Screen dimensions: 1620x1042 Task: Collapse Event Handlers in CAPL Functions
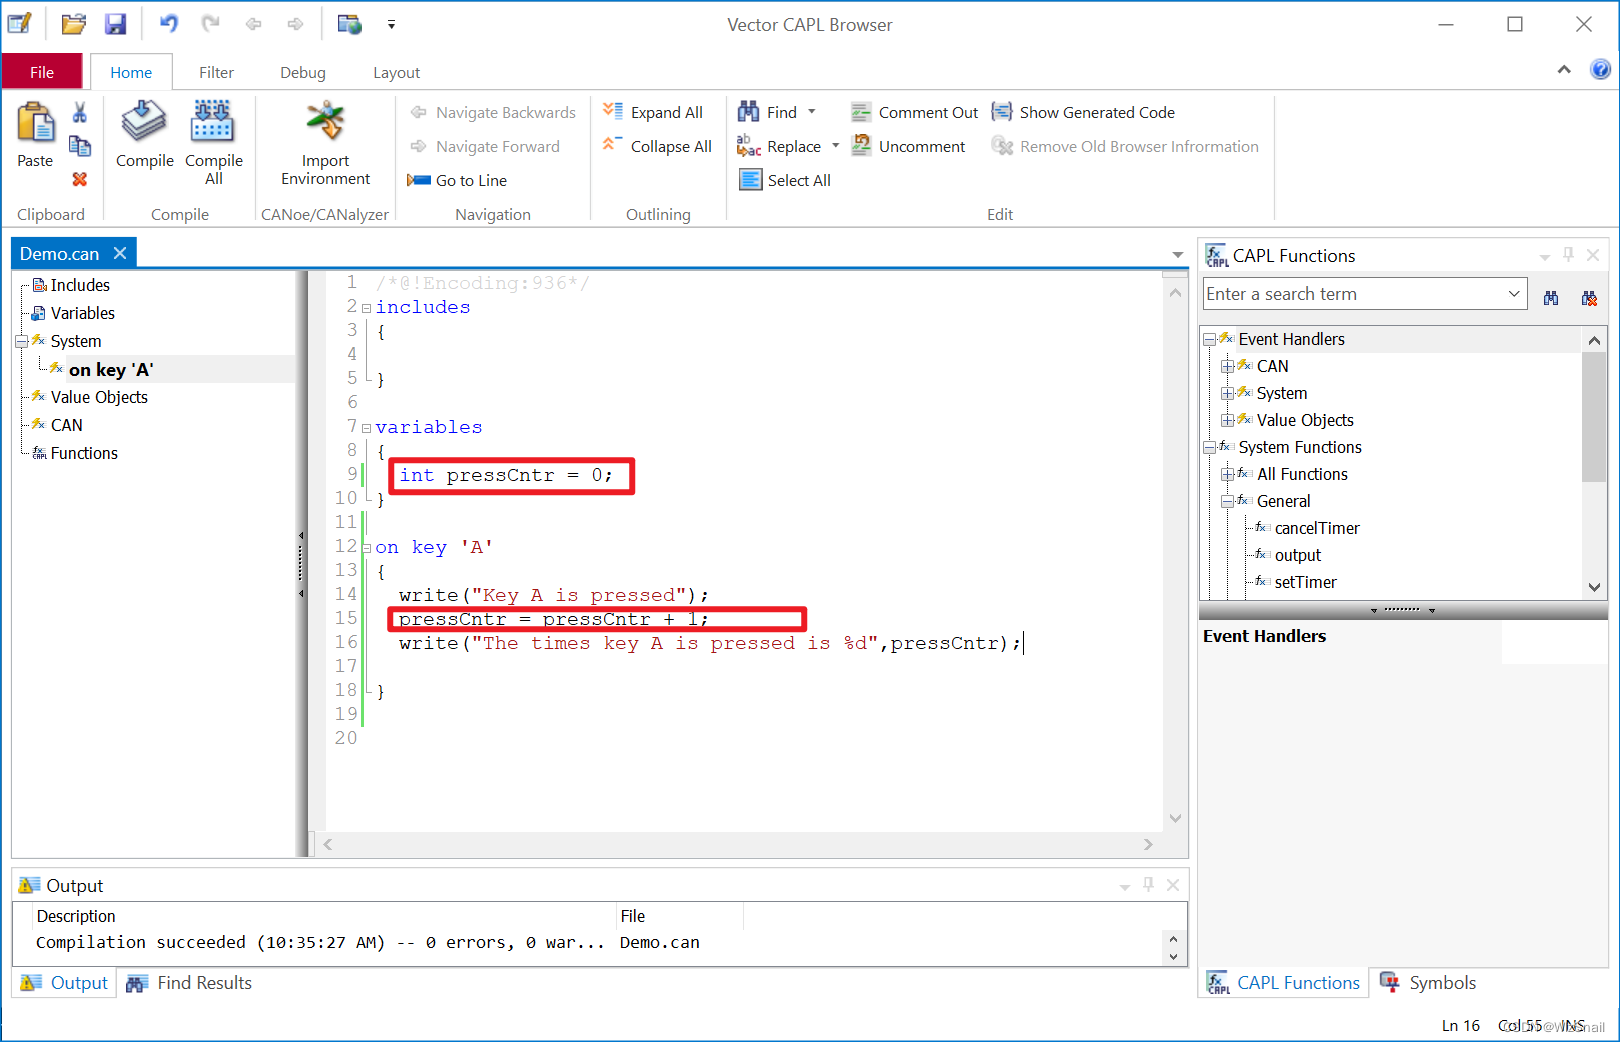click(x=1209, y=339)
